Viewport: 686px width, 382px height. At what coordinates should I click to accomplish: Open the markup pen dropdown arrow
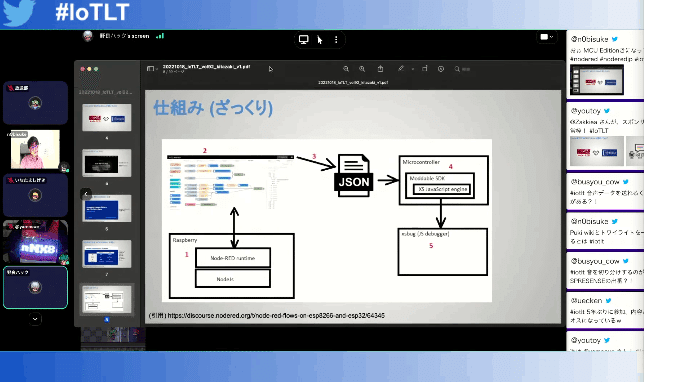tap(413, 69)
